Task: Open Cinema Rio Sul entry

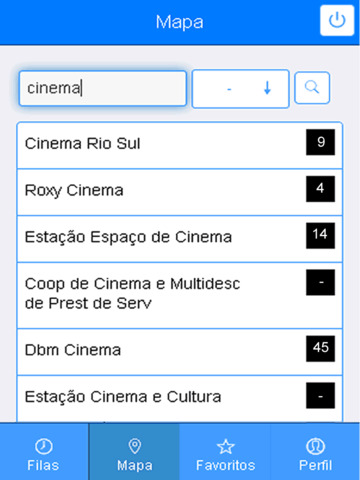Action: click(x=180, y=145)
